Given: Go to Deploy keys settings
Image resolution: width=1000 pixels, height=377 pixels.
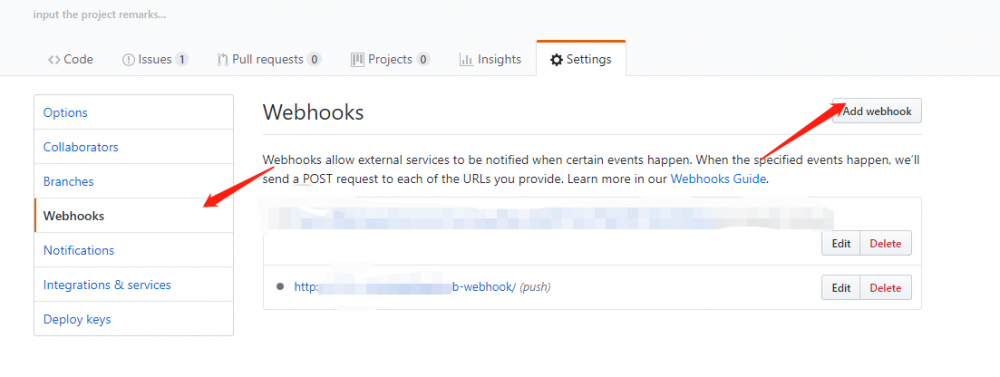Looking at the screenshot, I should click(x=134, y=319).
